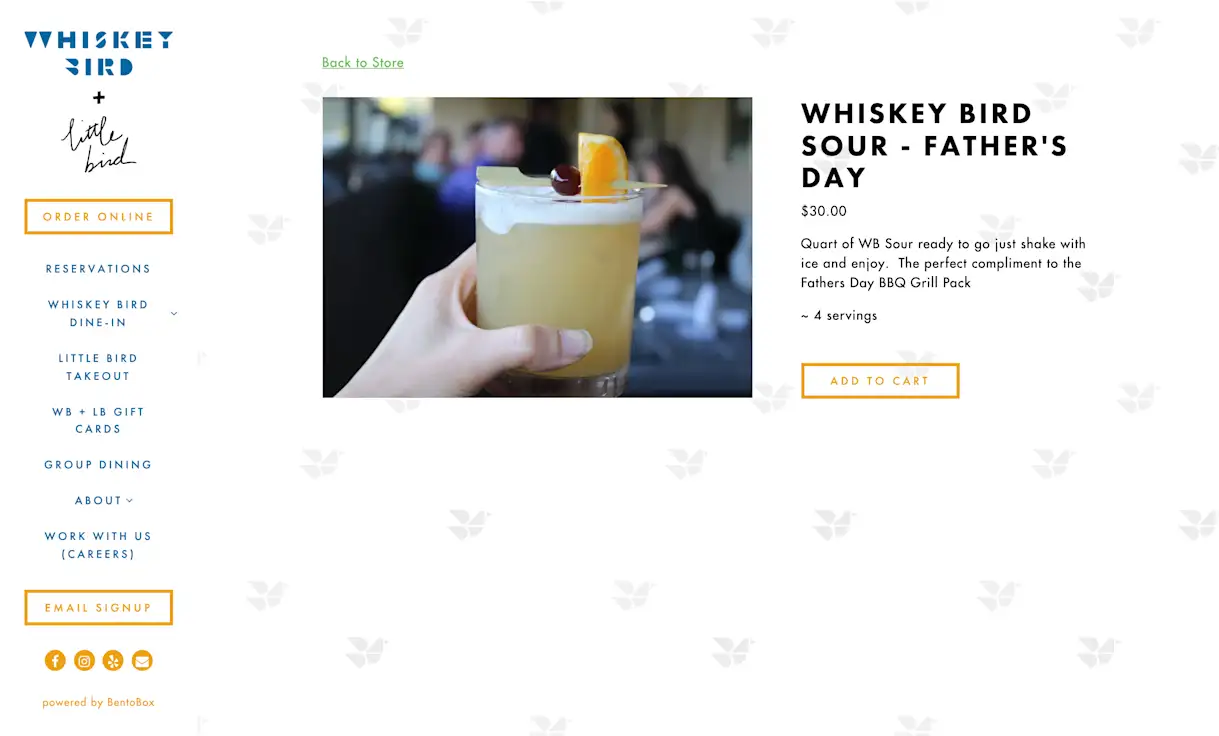Open the Group Dining page
Viewport: 1219px width, 736px height.
click(x=98, y=465)
